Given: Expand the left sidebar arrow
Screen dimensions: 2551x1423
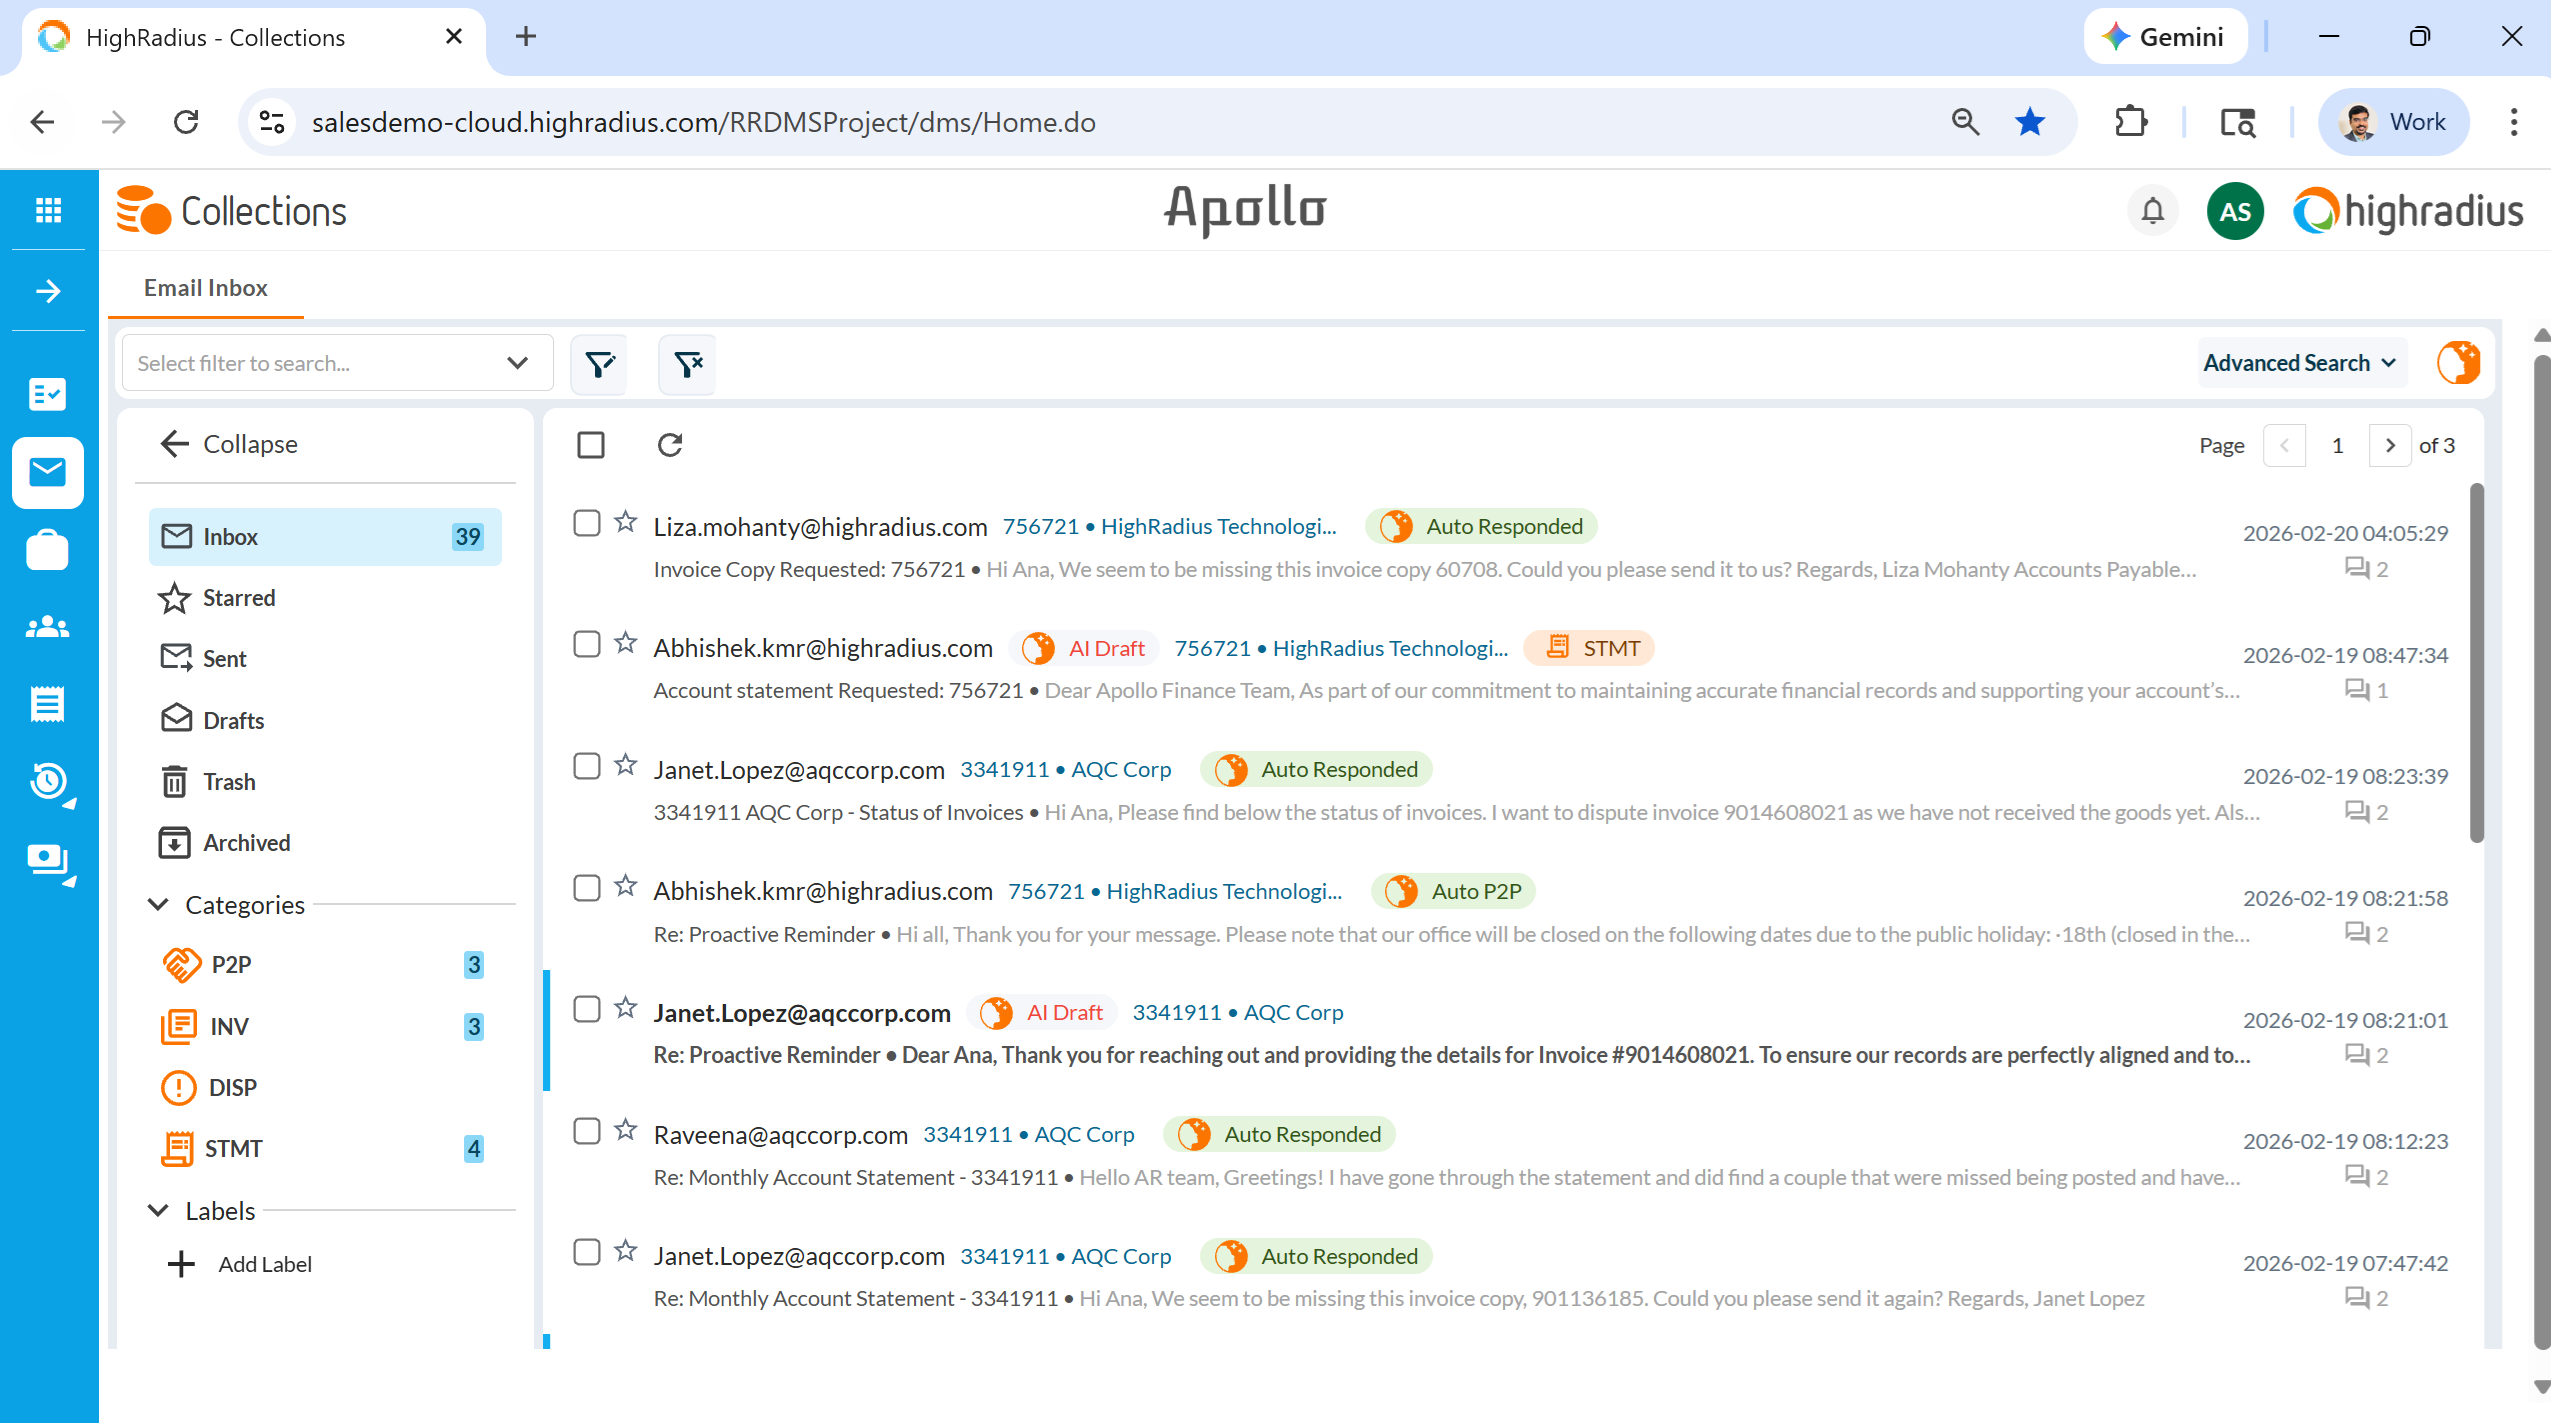Looking at the screenshot, I should (x=48, y=291).
